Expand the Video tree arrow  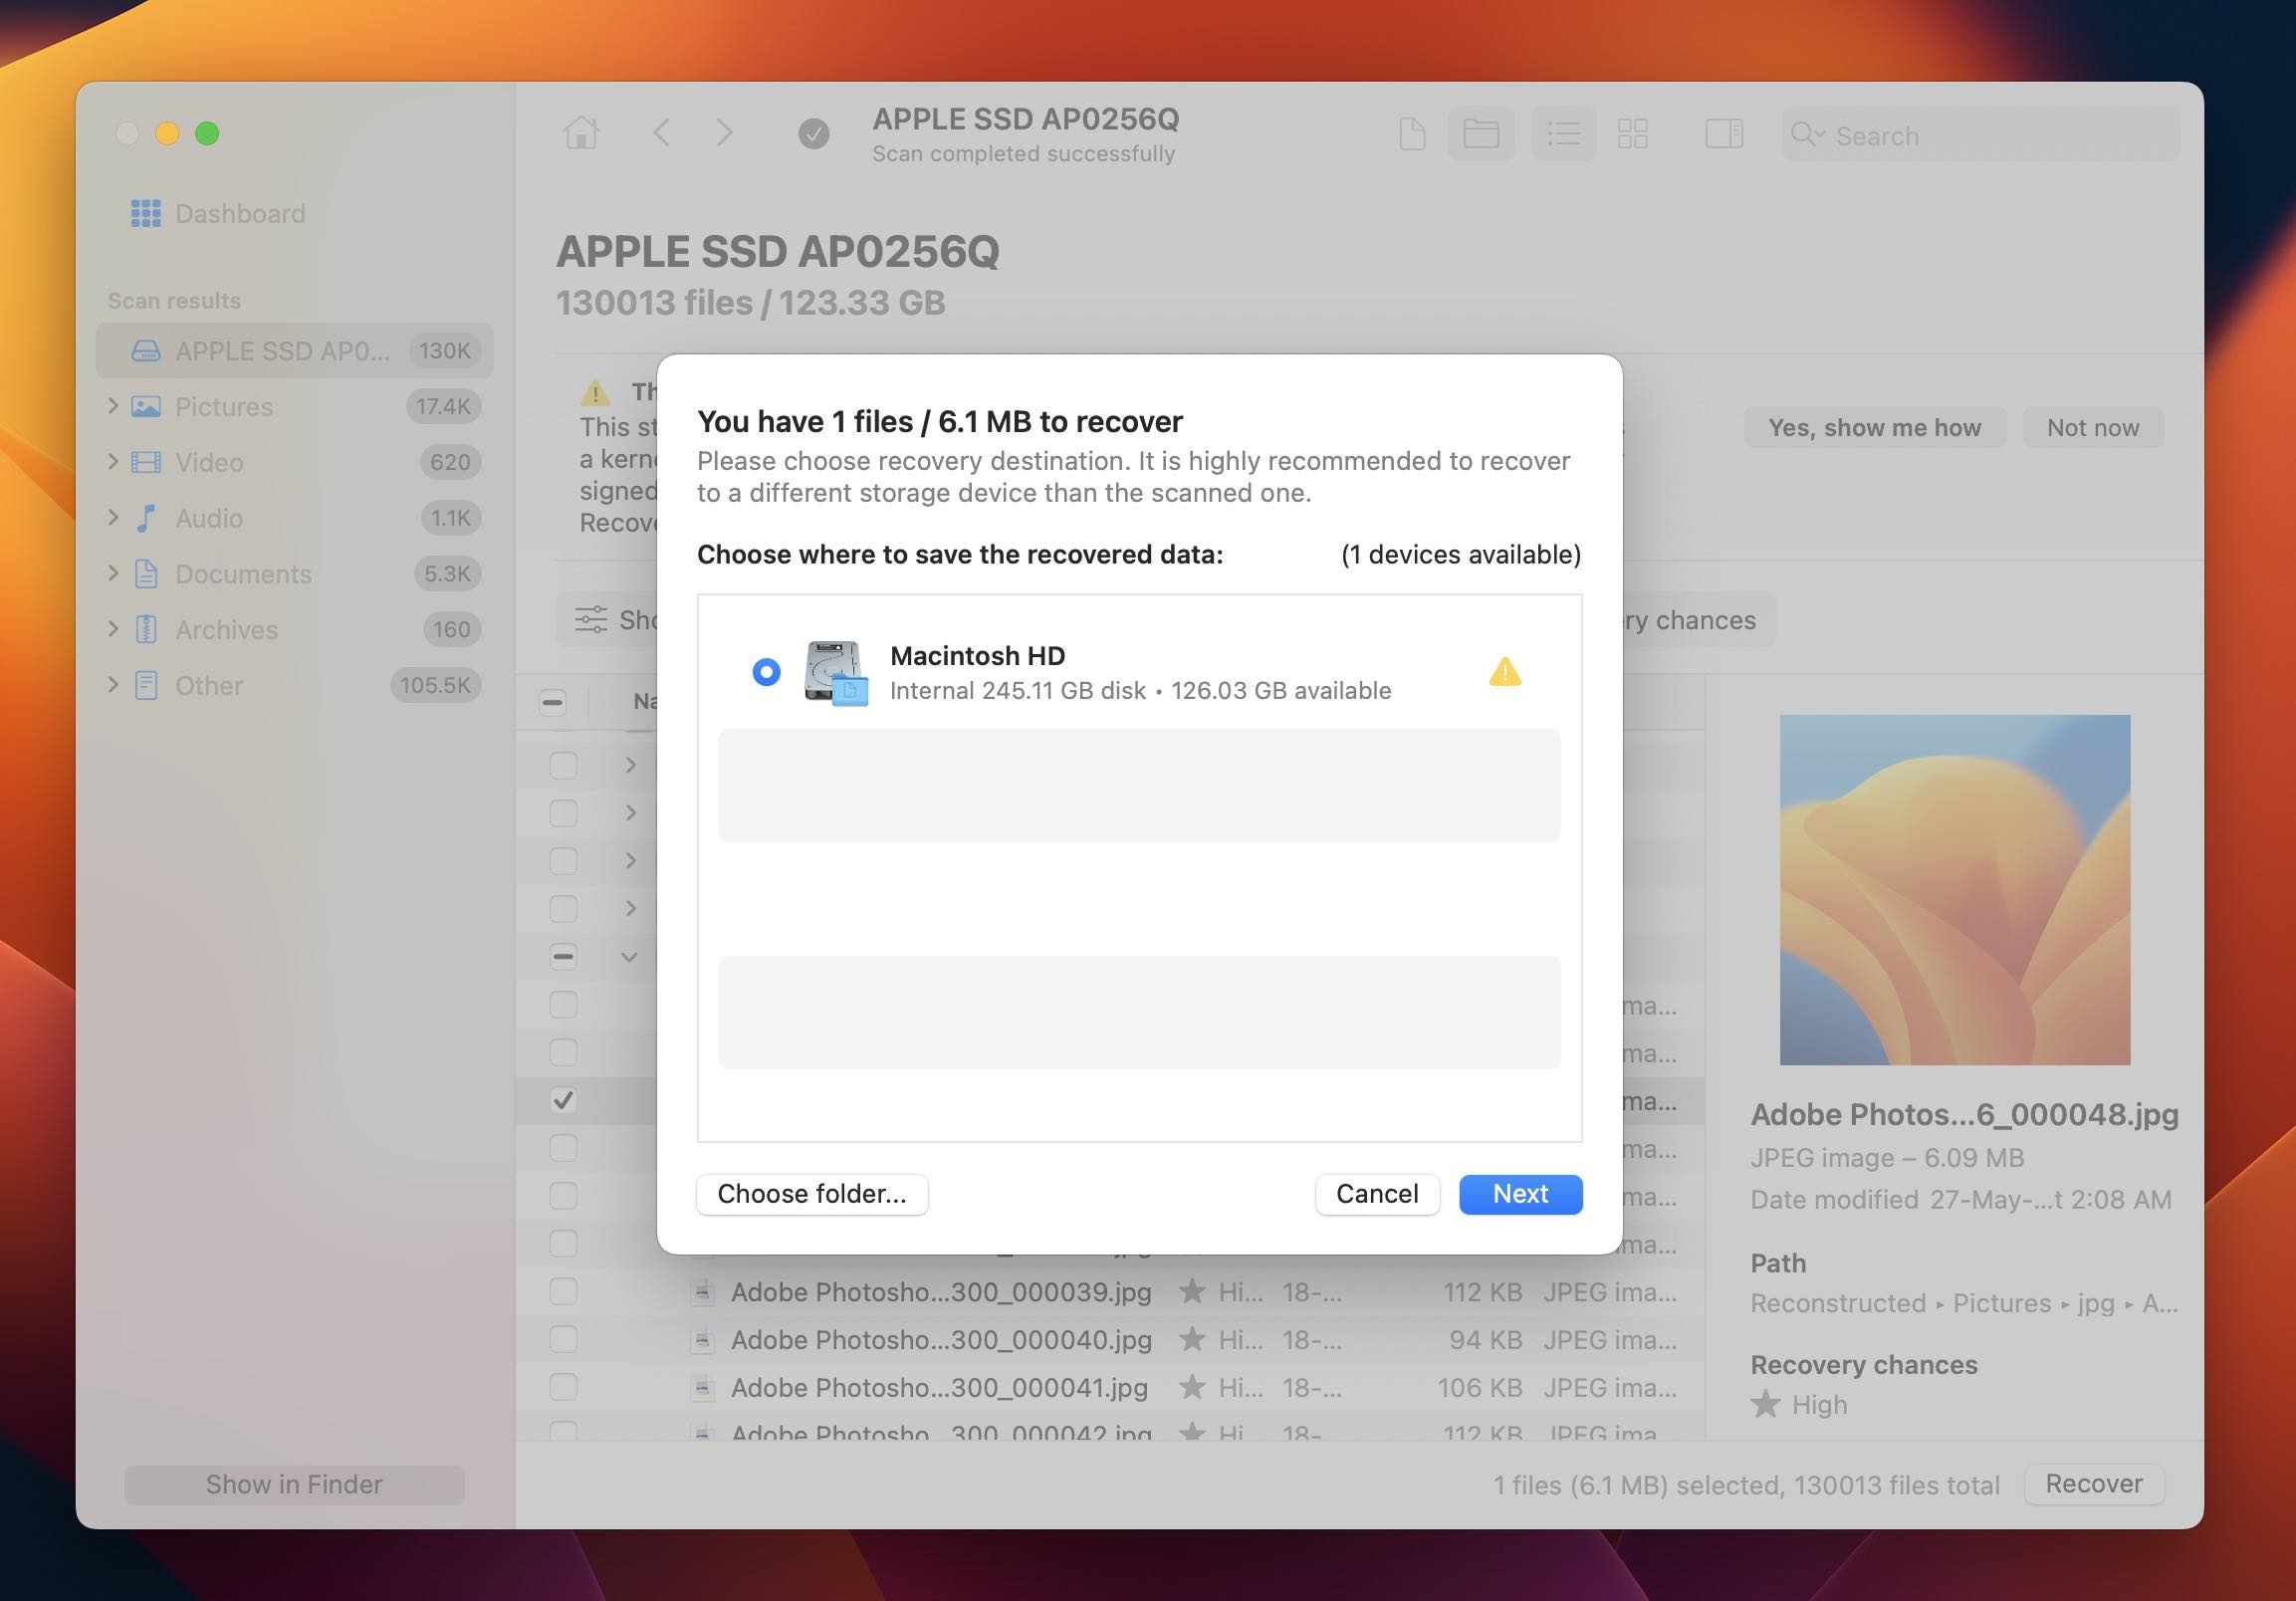113,461
